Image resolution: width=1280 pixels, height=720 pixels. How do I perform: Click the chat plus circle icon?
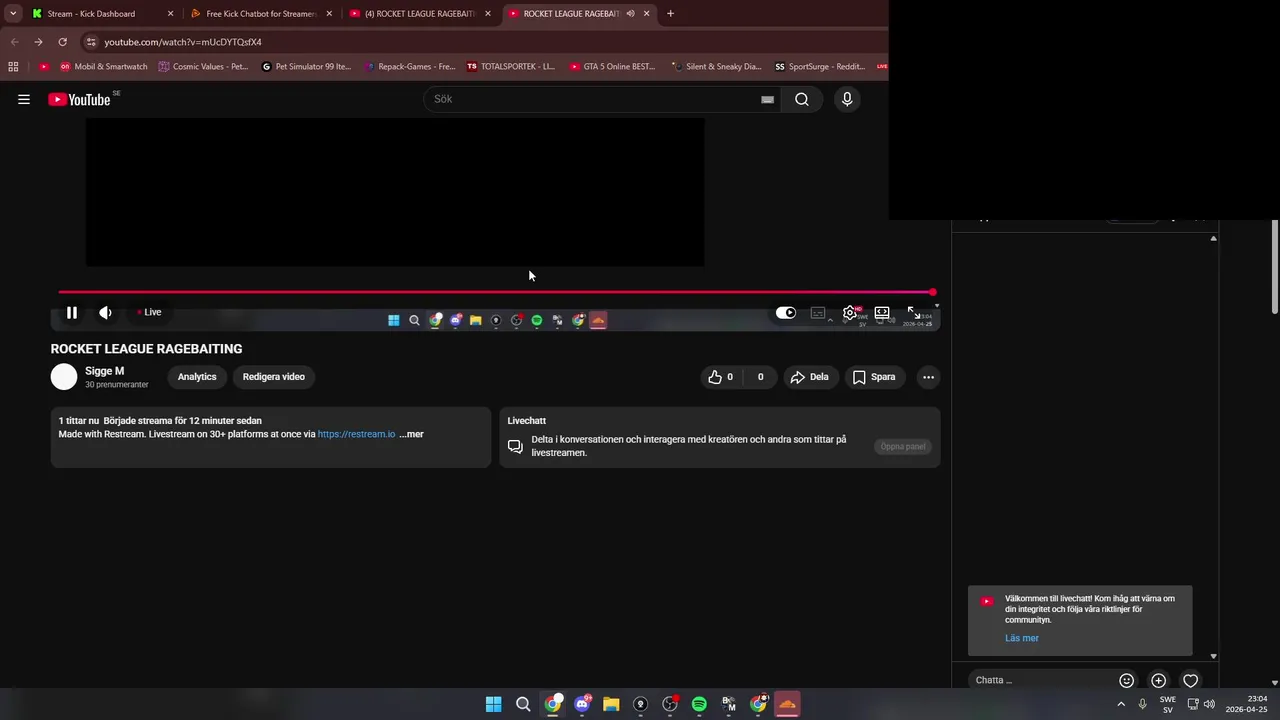(x=1159, y=680)
